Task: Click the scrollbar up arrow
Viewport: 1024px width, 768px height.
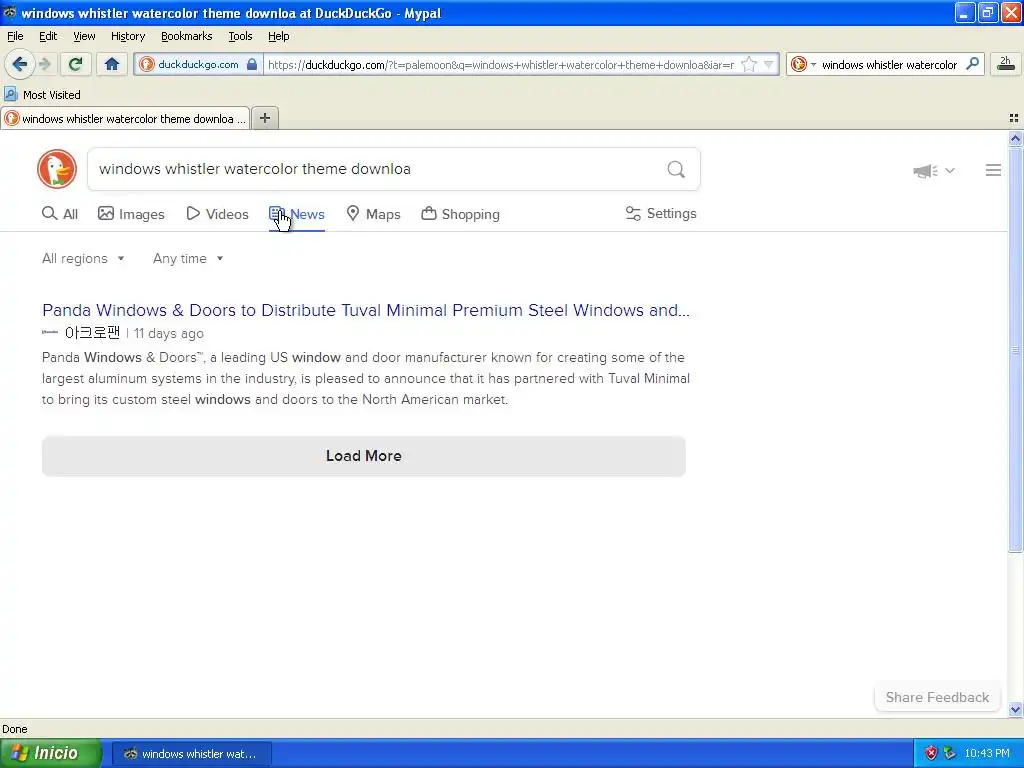Action: click(1015, 138)
